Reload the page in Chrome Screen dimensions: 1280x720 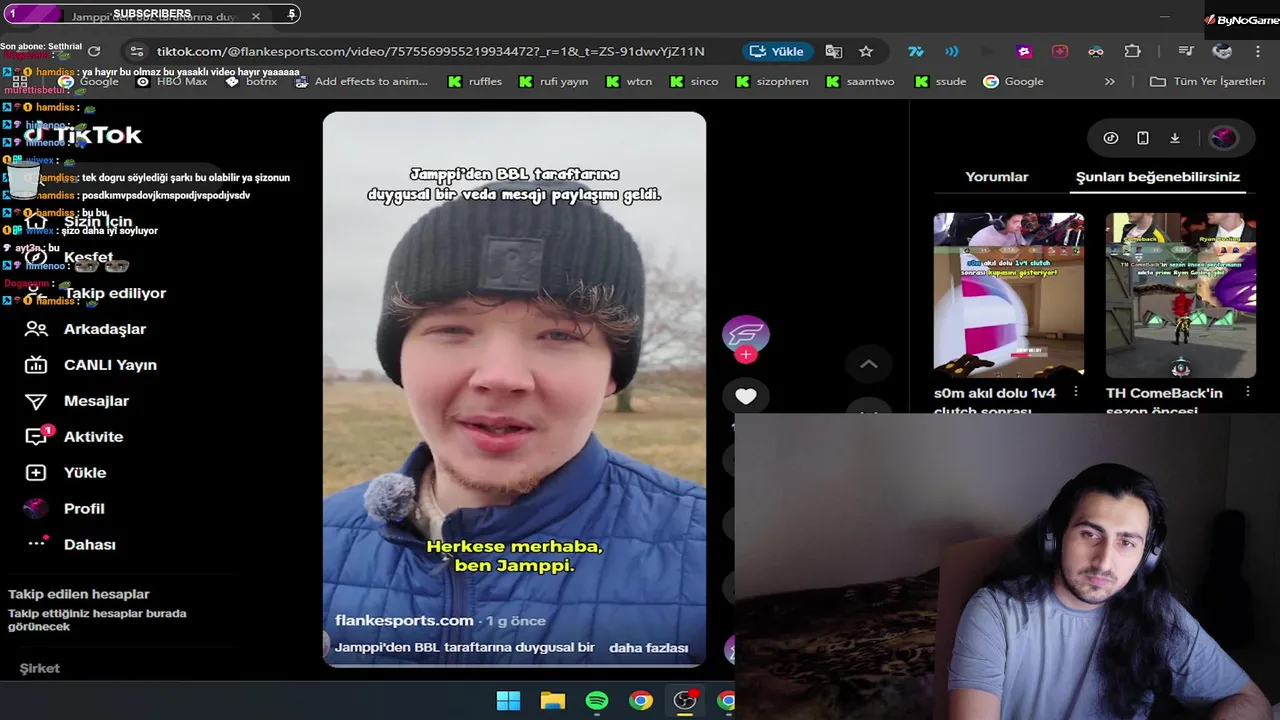point(94,51)
